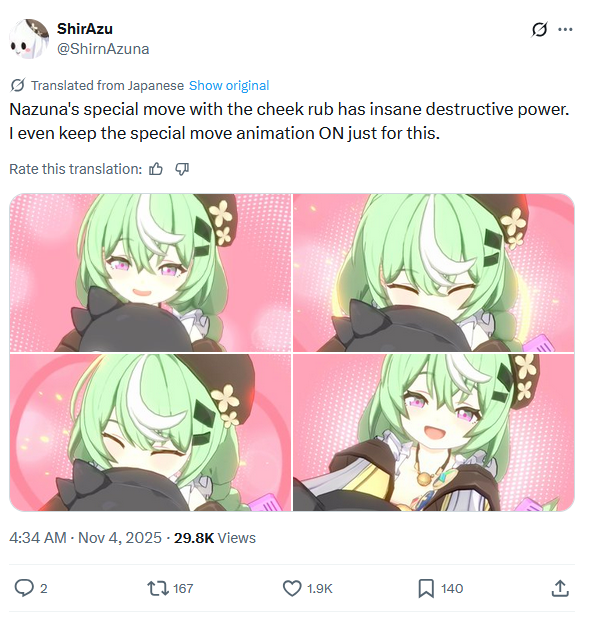Click the ShirAzu display name
The width and height of the screenshot is (589, 619).
[85, 29]
